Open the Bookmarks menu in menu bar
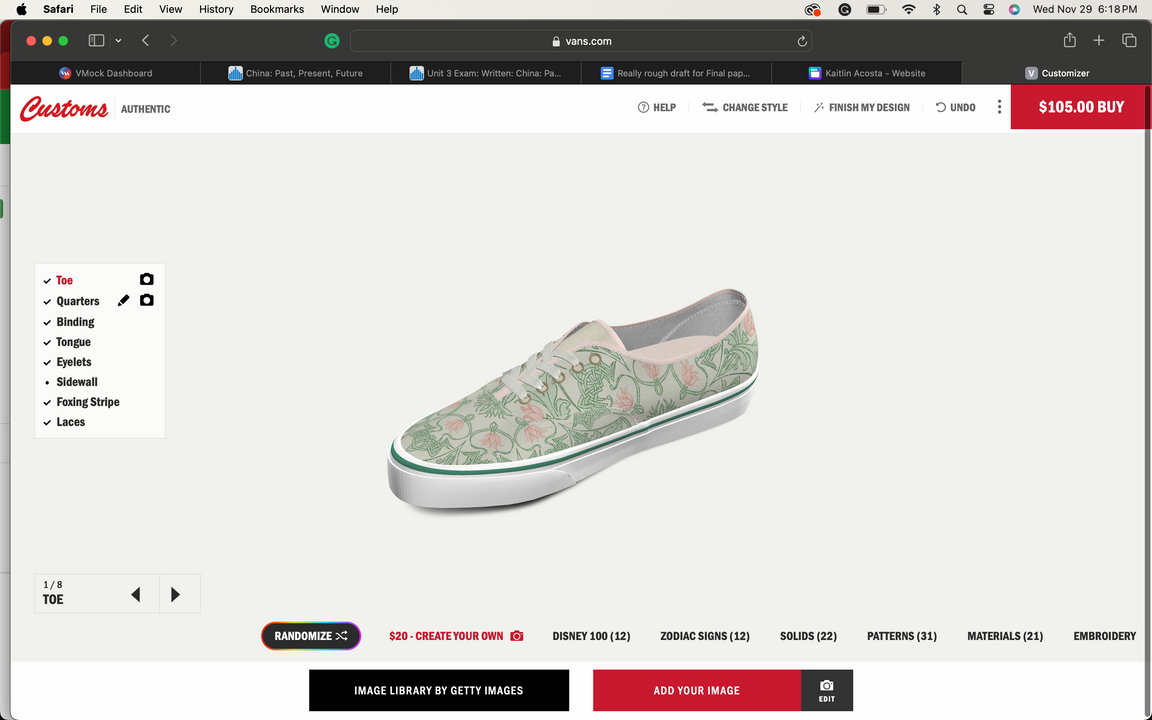1152x720 pixels. pos(277,9)
